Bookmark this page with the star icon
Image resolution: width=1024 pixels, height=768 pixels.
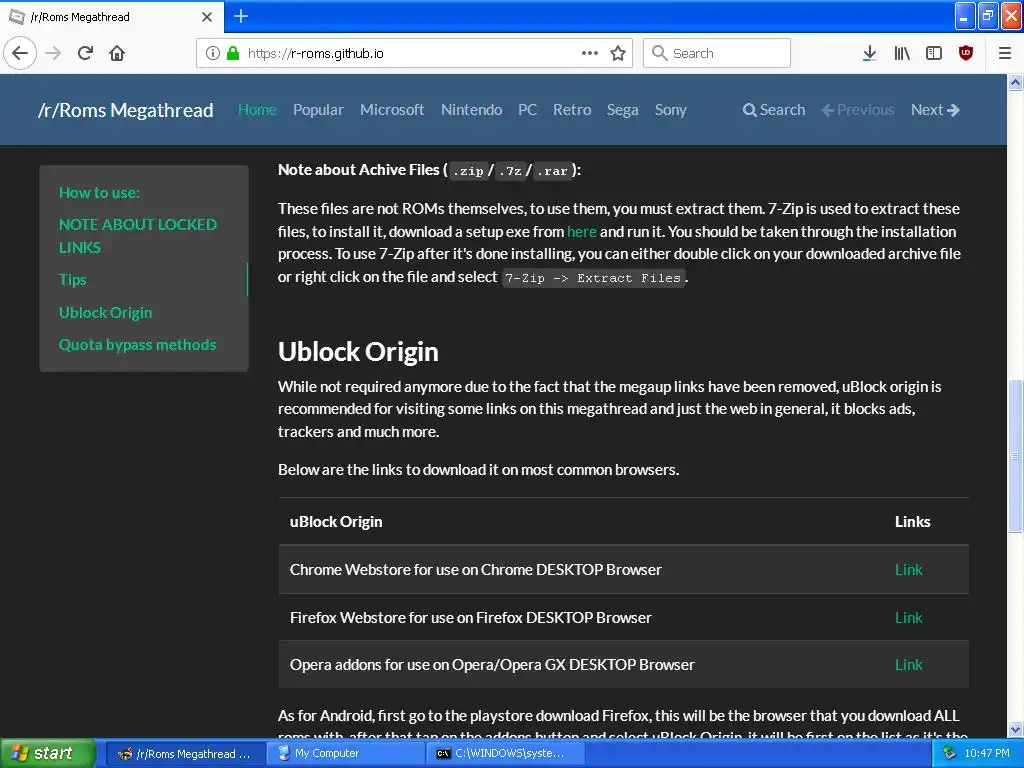pyautogui.click(x=618, y=53)
